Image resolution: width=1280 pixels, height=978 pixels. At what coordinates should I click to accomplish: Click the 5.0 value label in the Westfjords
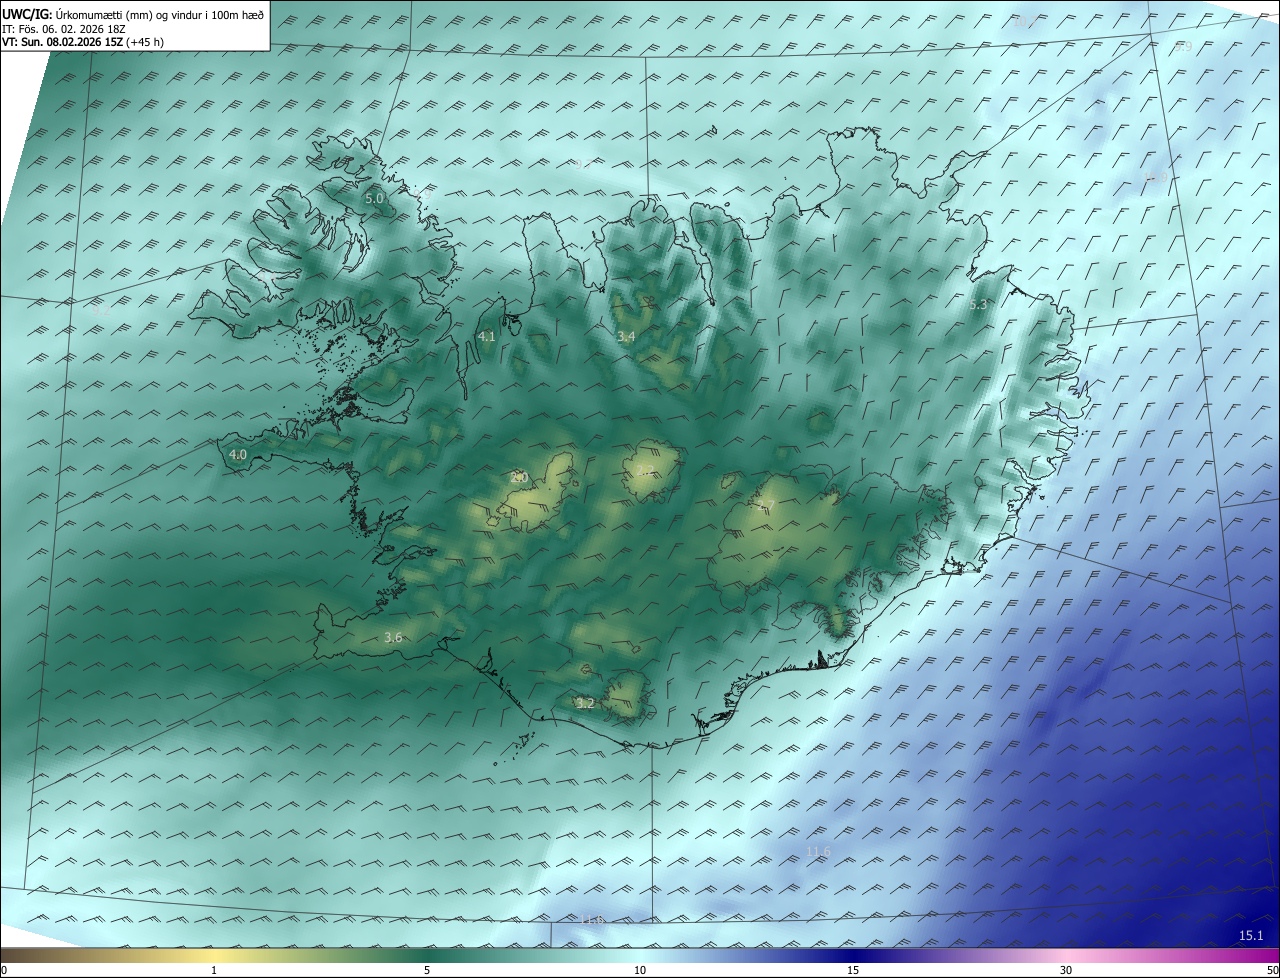click(374, 199)
